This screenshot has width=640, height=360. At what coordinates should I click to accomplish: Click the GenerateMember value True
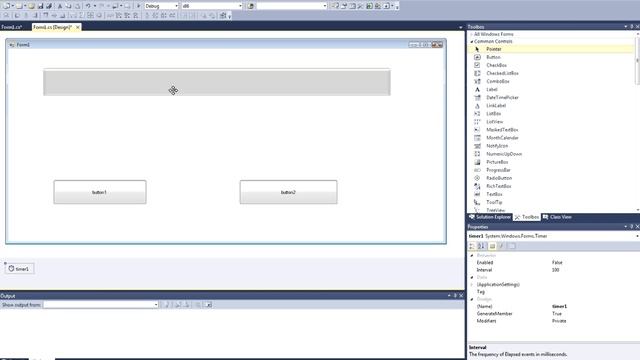click(557, 313)
